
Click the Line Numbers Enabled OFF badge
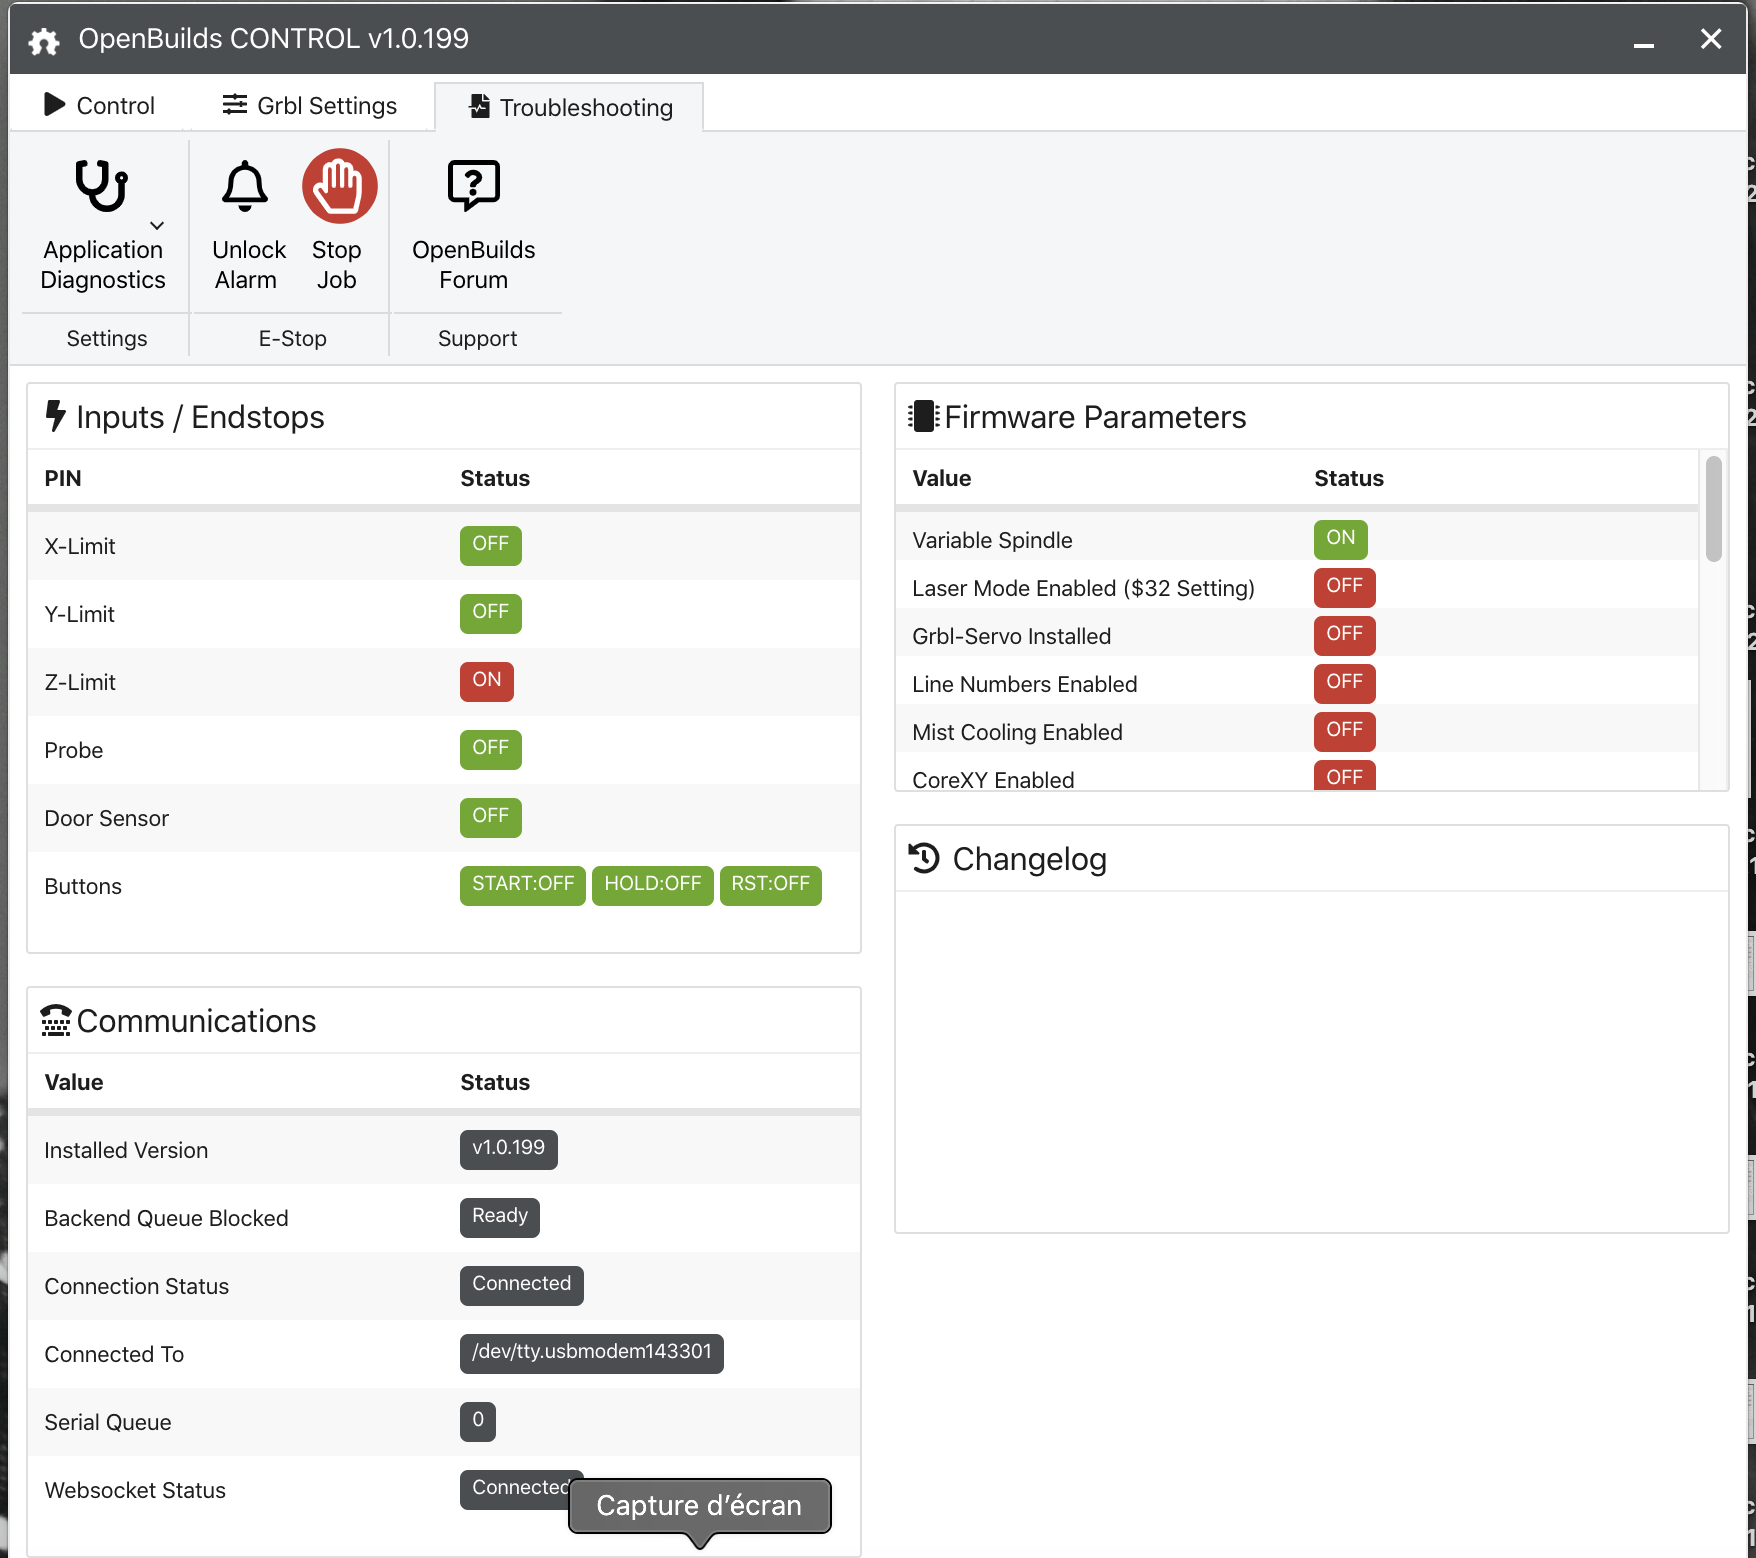[x=1345, y=683]
